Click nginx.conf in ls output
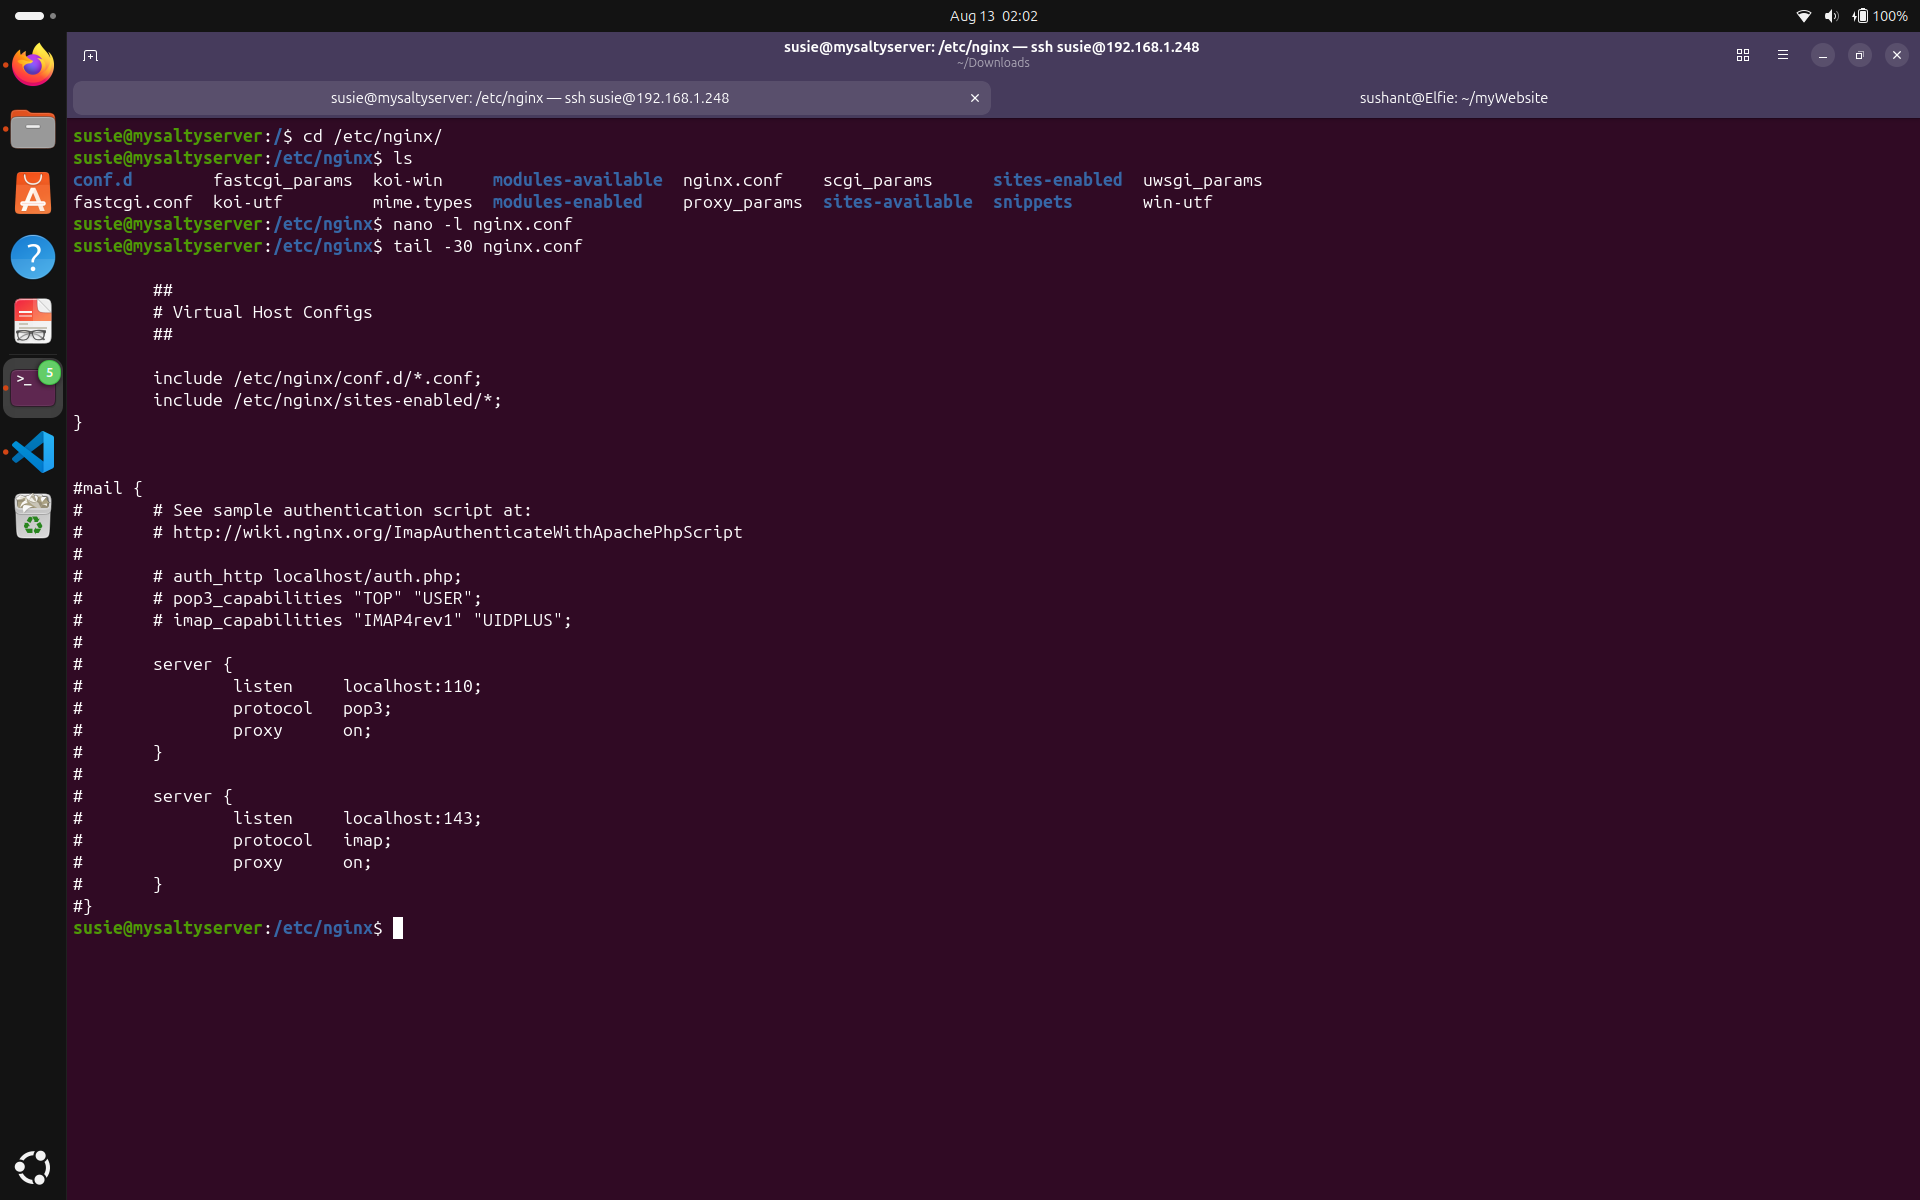 pyautogui.click(x=732, y=180)
